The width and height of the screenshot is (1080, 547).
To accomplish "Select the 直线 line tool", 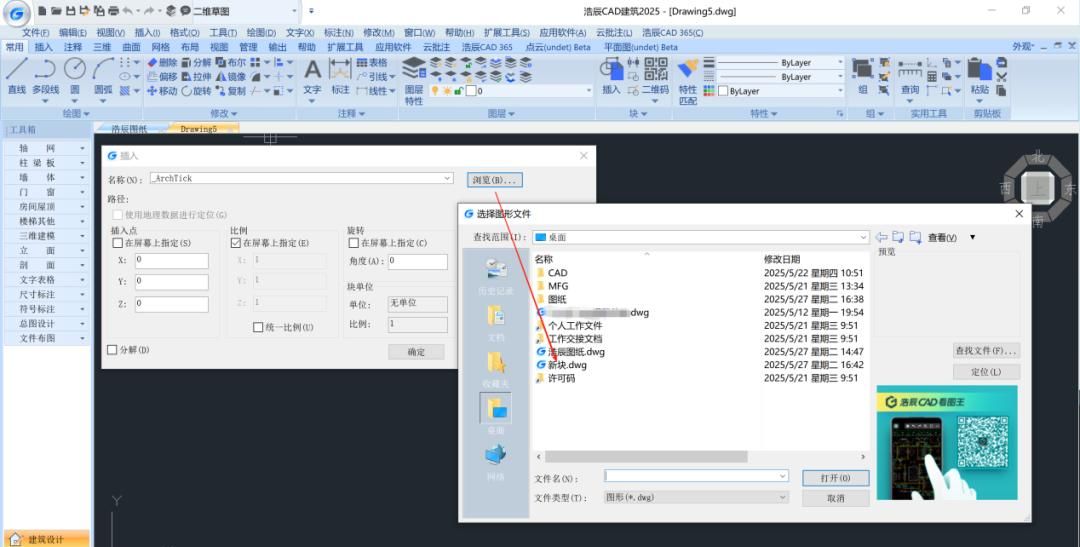I will (16, 74).
